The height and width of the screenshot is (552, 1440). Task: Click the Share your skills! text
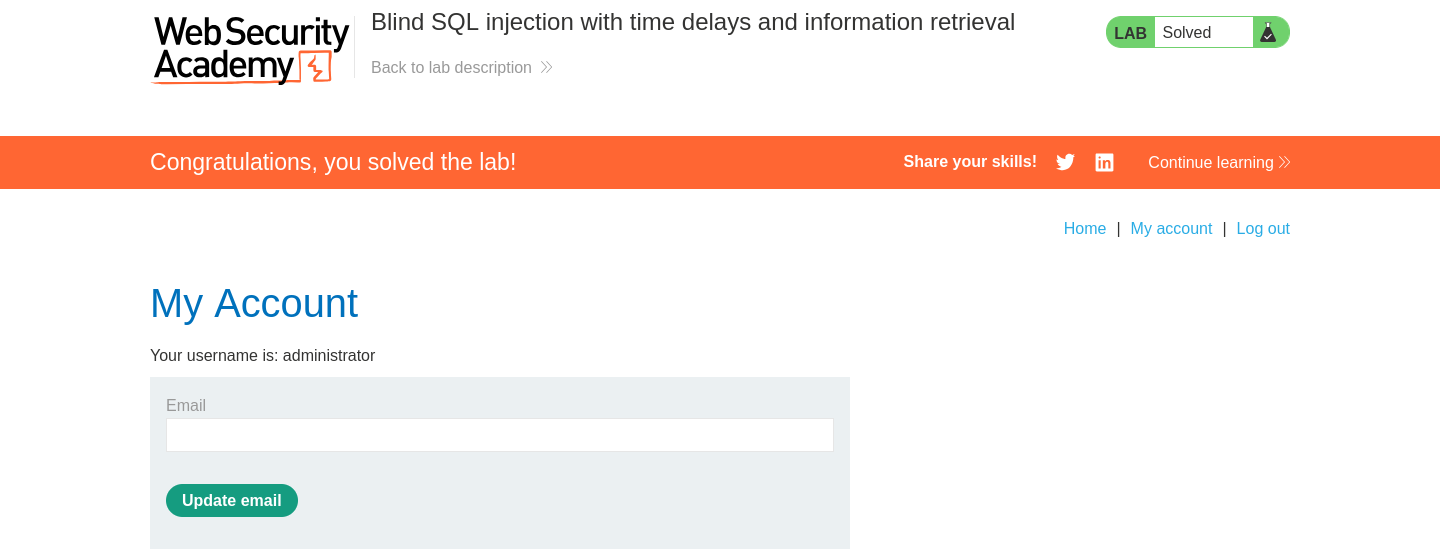click(x=970, y=161)
